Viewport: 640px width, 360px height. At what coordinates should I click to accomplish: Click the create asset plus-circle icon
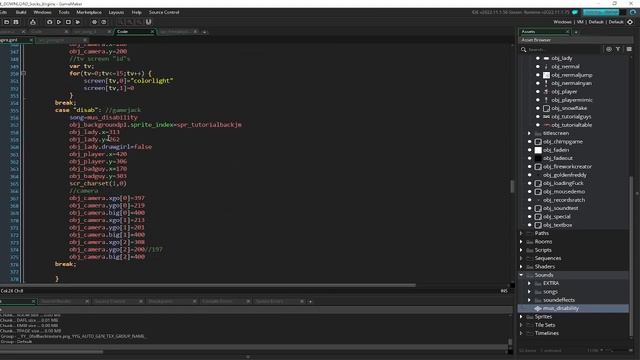pyautogui.click(x=609, y=49)
